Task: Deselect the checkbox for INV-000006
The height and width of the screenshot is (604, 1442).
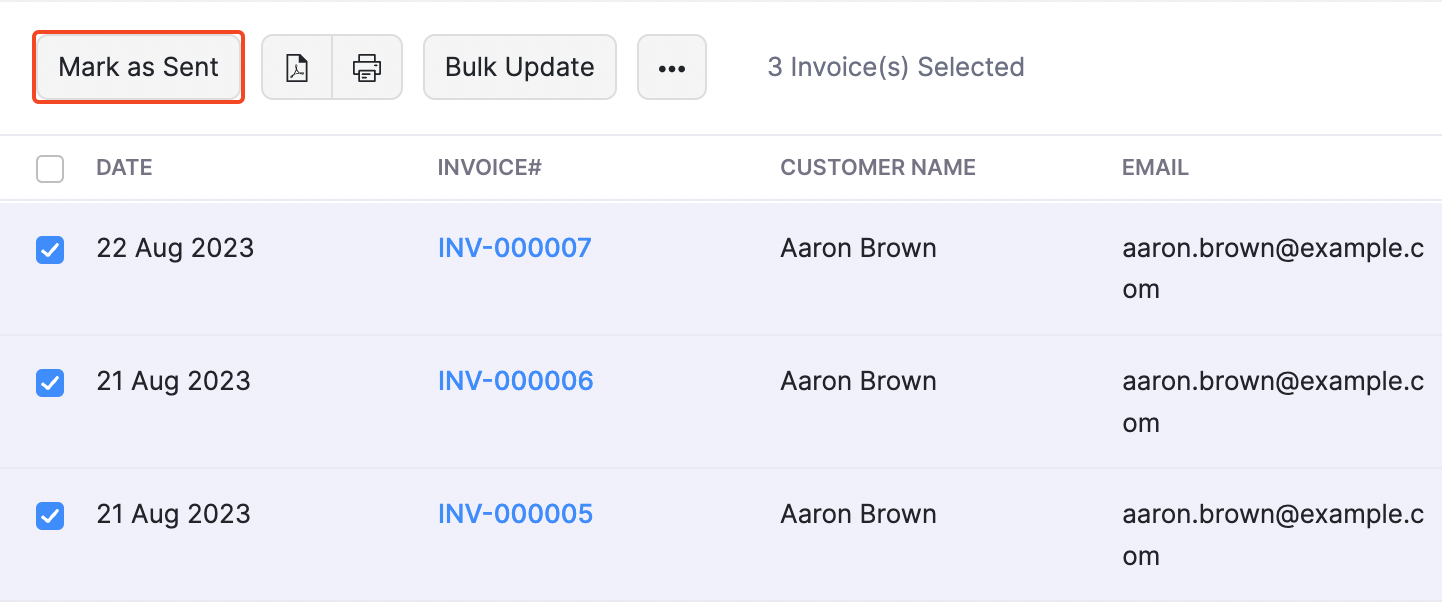Action: [50, 383]
